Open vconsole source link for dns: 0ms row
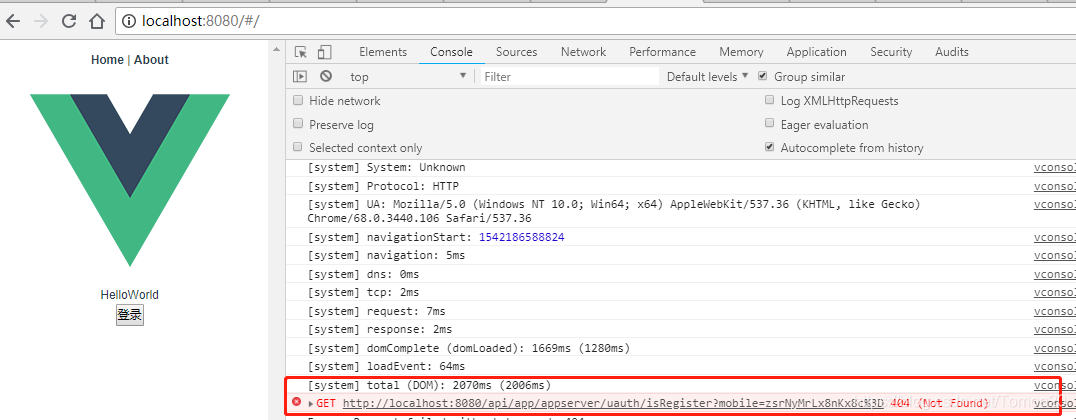Image resolution: width=1076 pixels, height=420 pixels. pos(1055,274)
